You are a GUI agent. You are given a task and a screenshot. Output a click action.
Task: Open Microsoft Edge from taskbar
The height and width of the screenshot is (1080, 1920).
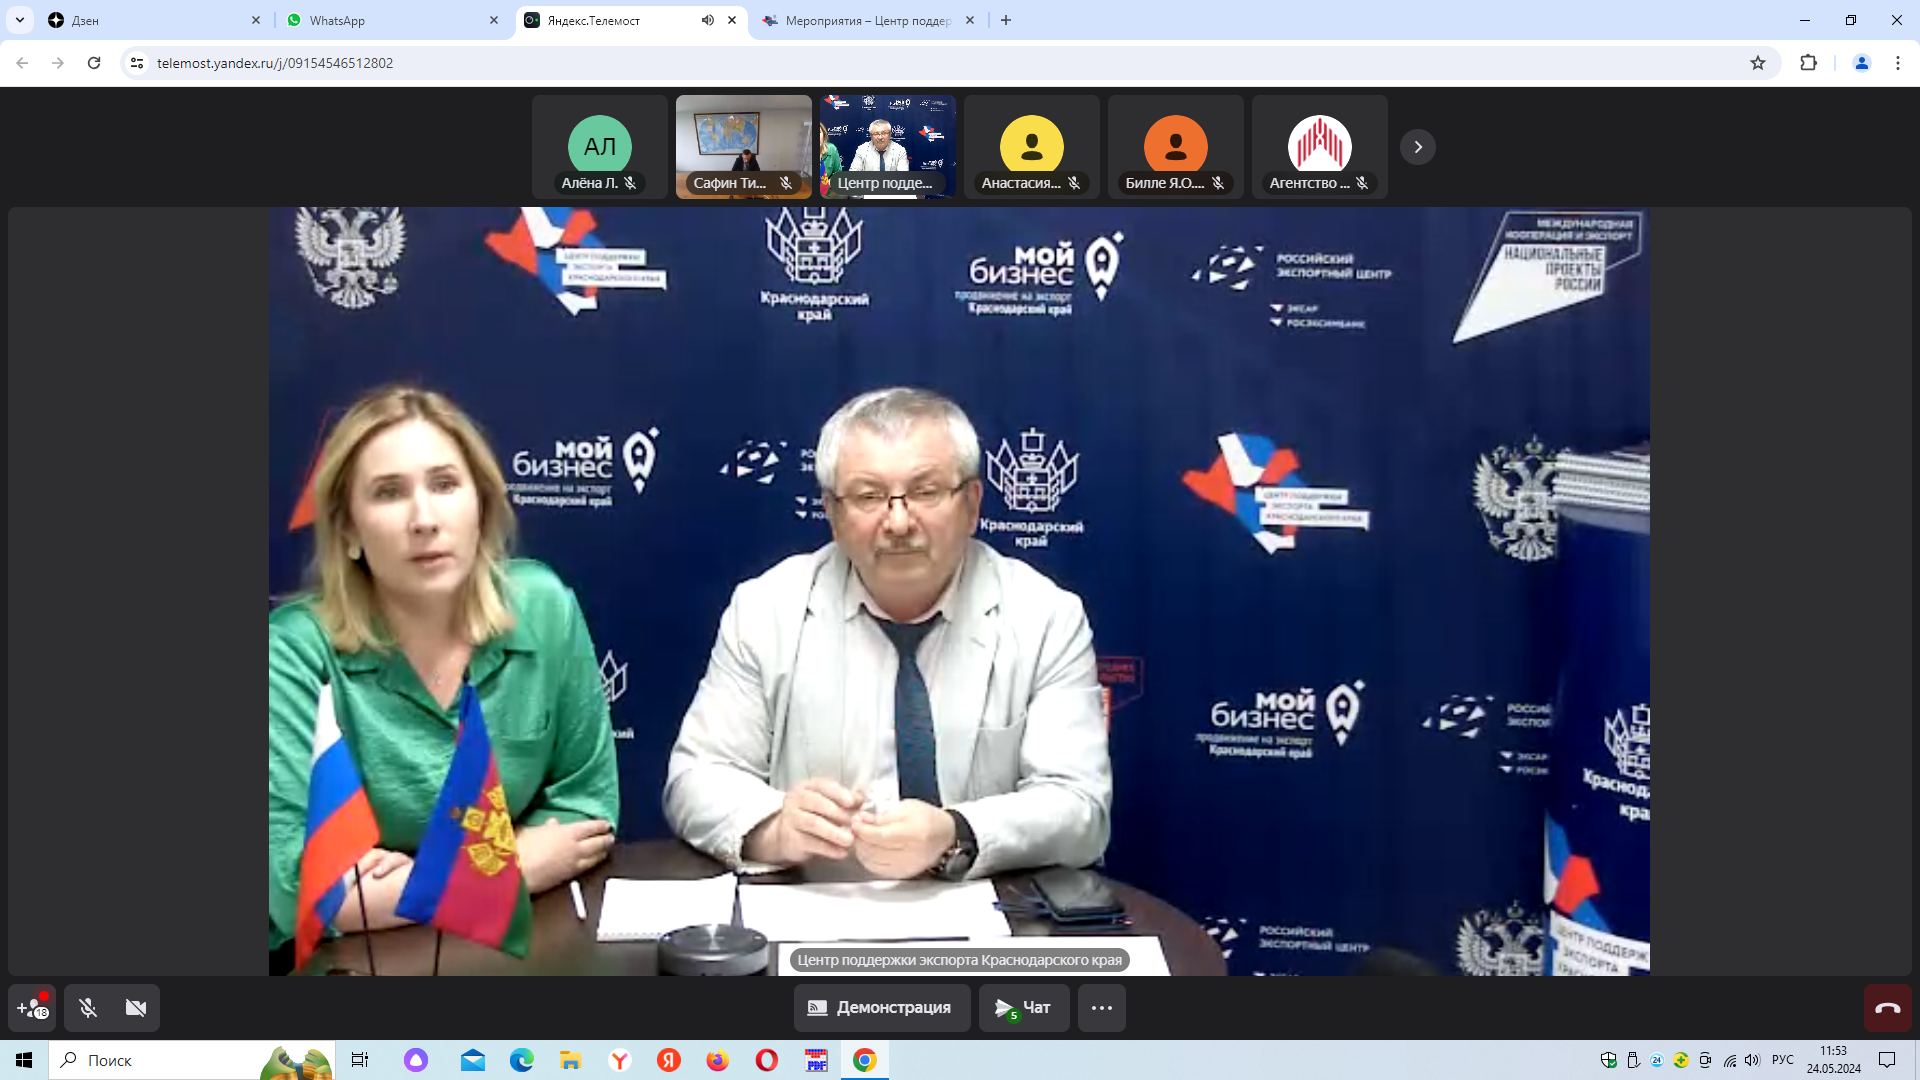click(x=522, y=1060)
